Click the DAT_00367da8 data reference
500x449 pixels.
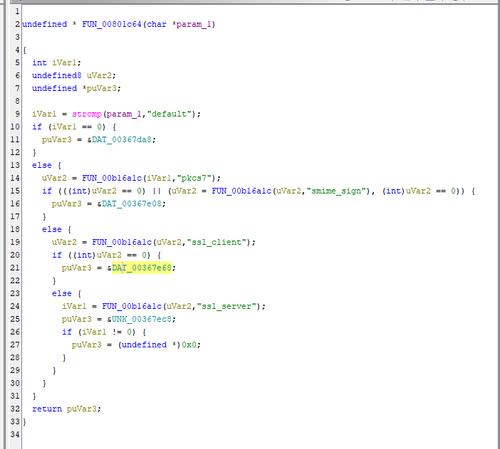pyautogui.click(x=122, y=140)
